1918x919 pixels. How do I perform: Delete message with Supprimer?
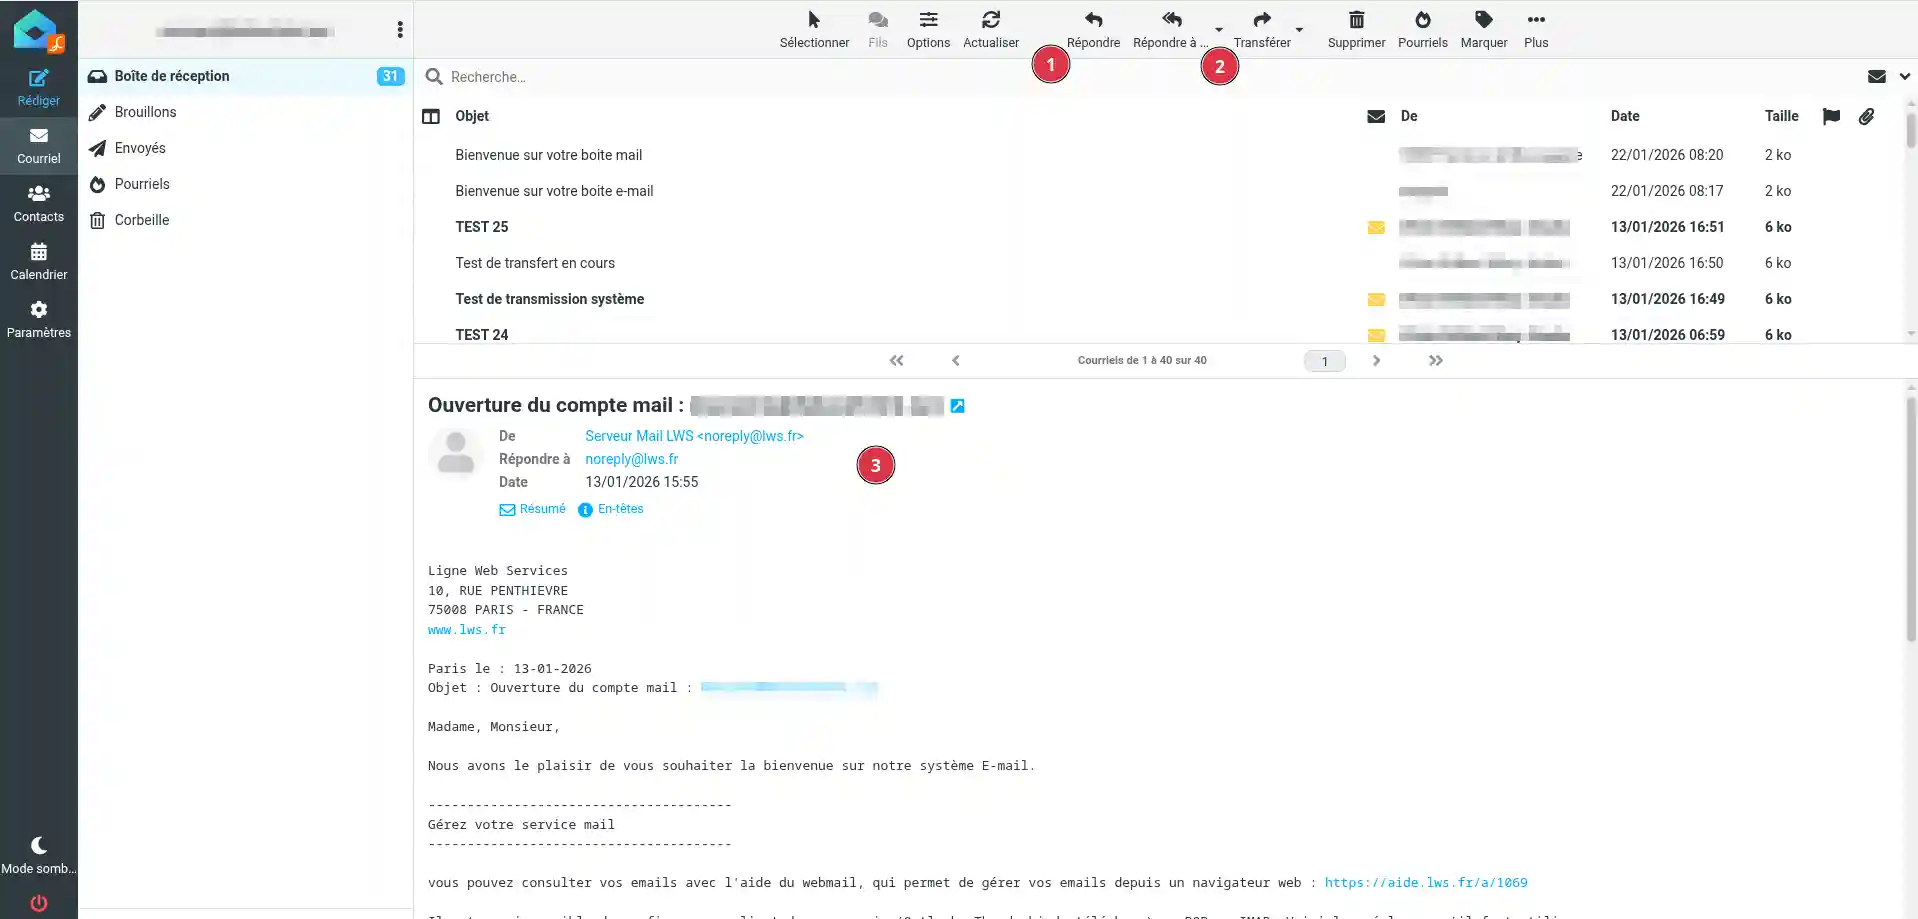tap(1356, 29)
